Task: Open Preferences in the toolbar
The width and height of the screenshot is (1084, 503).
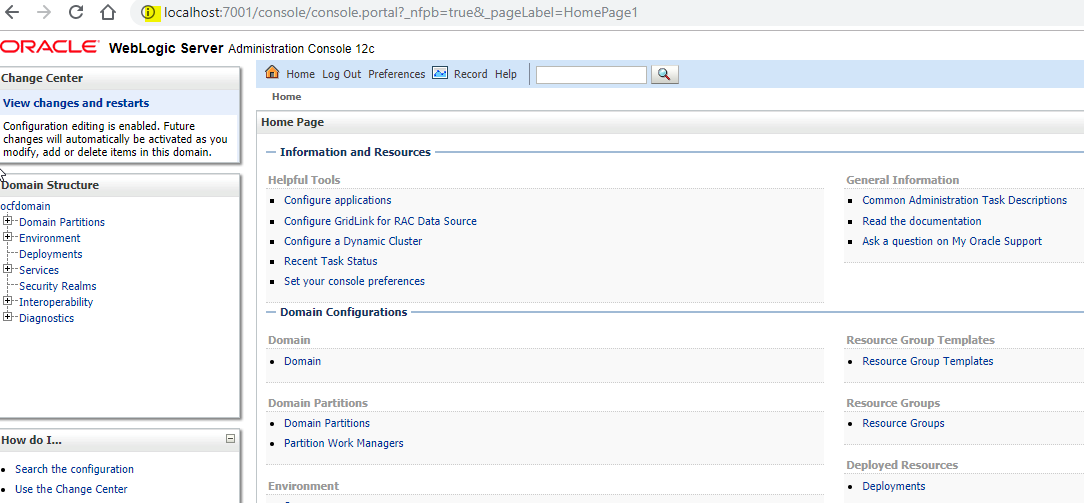Action: 397,74
